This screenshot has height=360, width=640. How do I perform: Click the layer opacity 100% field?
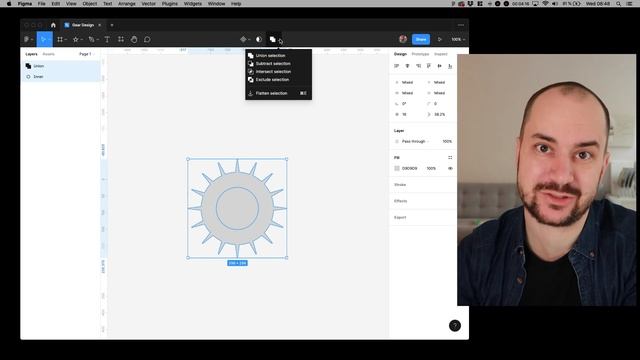coord(447,141)
